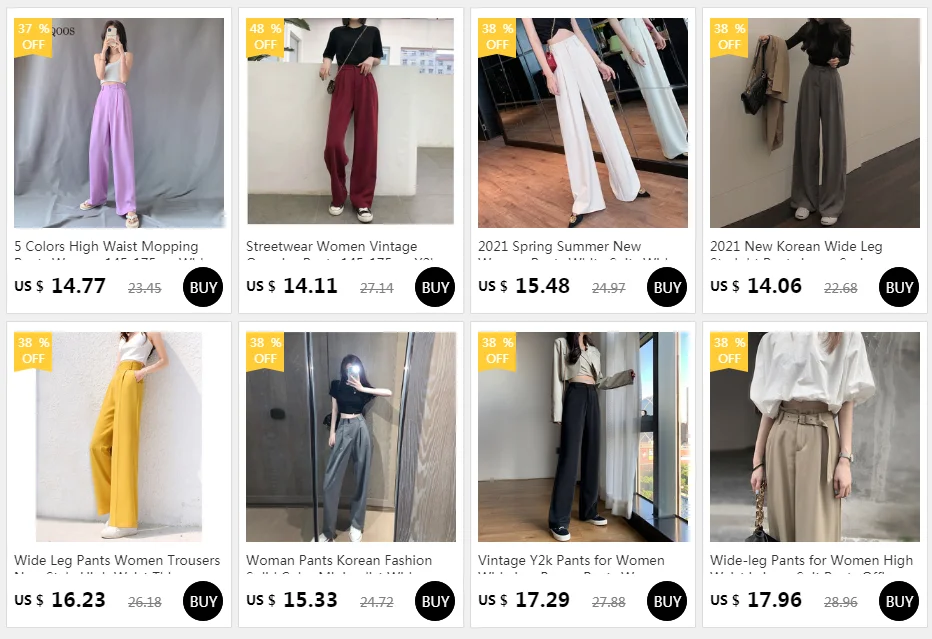
Task: Open the purple high waist pants thumbnail
Action: tap(119, 123)
